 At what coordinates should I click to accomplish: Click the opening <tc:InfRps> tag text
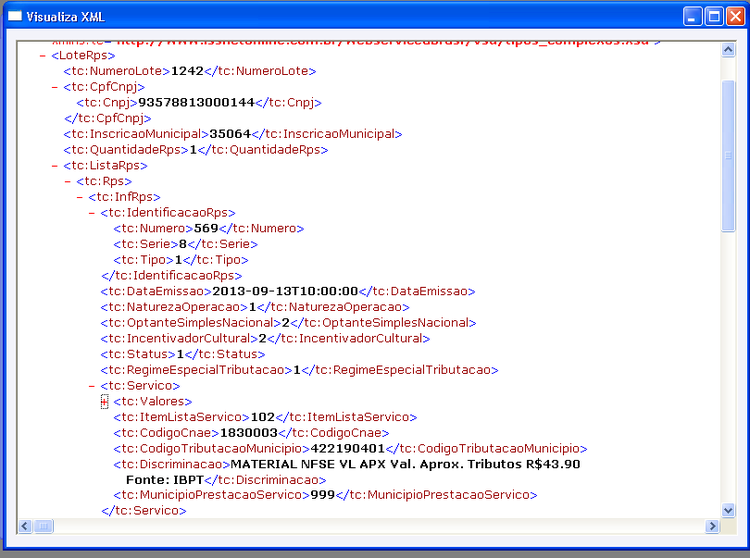[x=124, y=197]
